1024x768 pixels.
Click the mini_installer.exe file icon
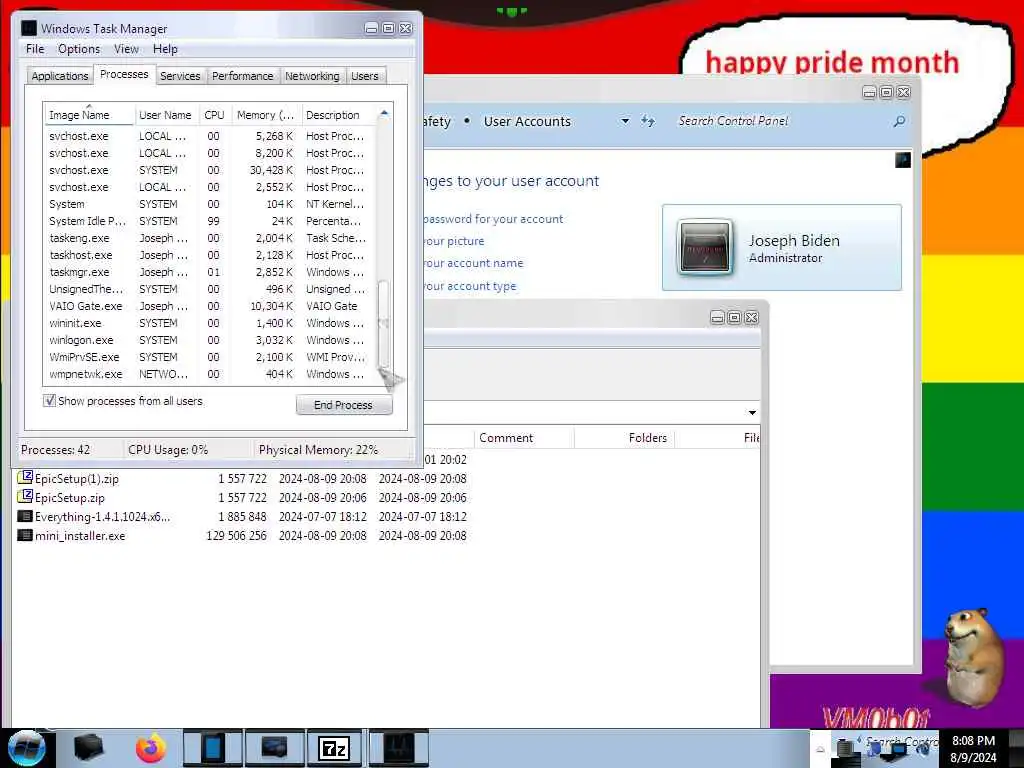[x=25, y=536]
